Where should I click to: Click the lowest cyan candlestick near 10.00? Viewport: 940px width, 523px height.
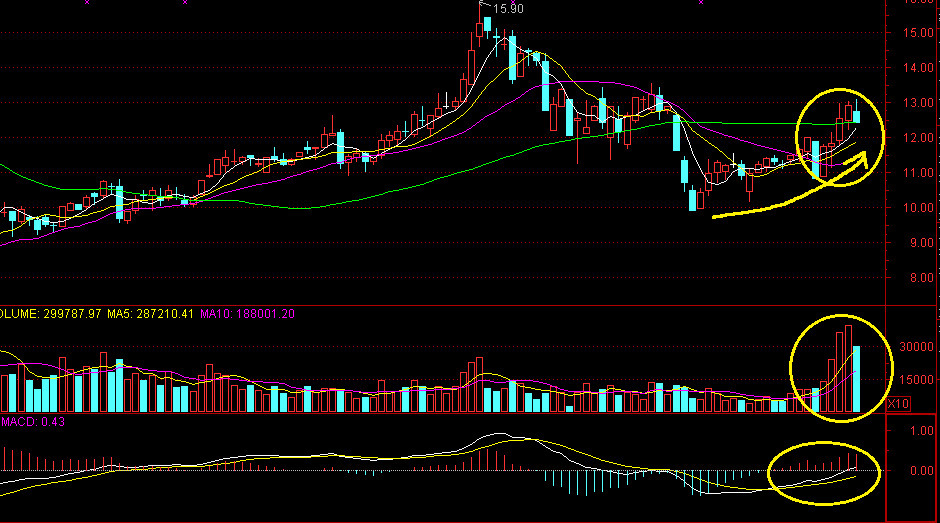click(693, 200)
